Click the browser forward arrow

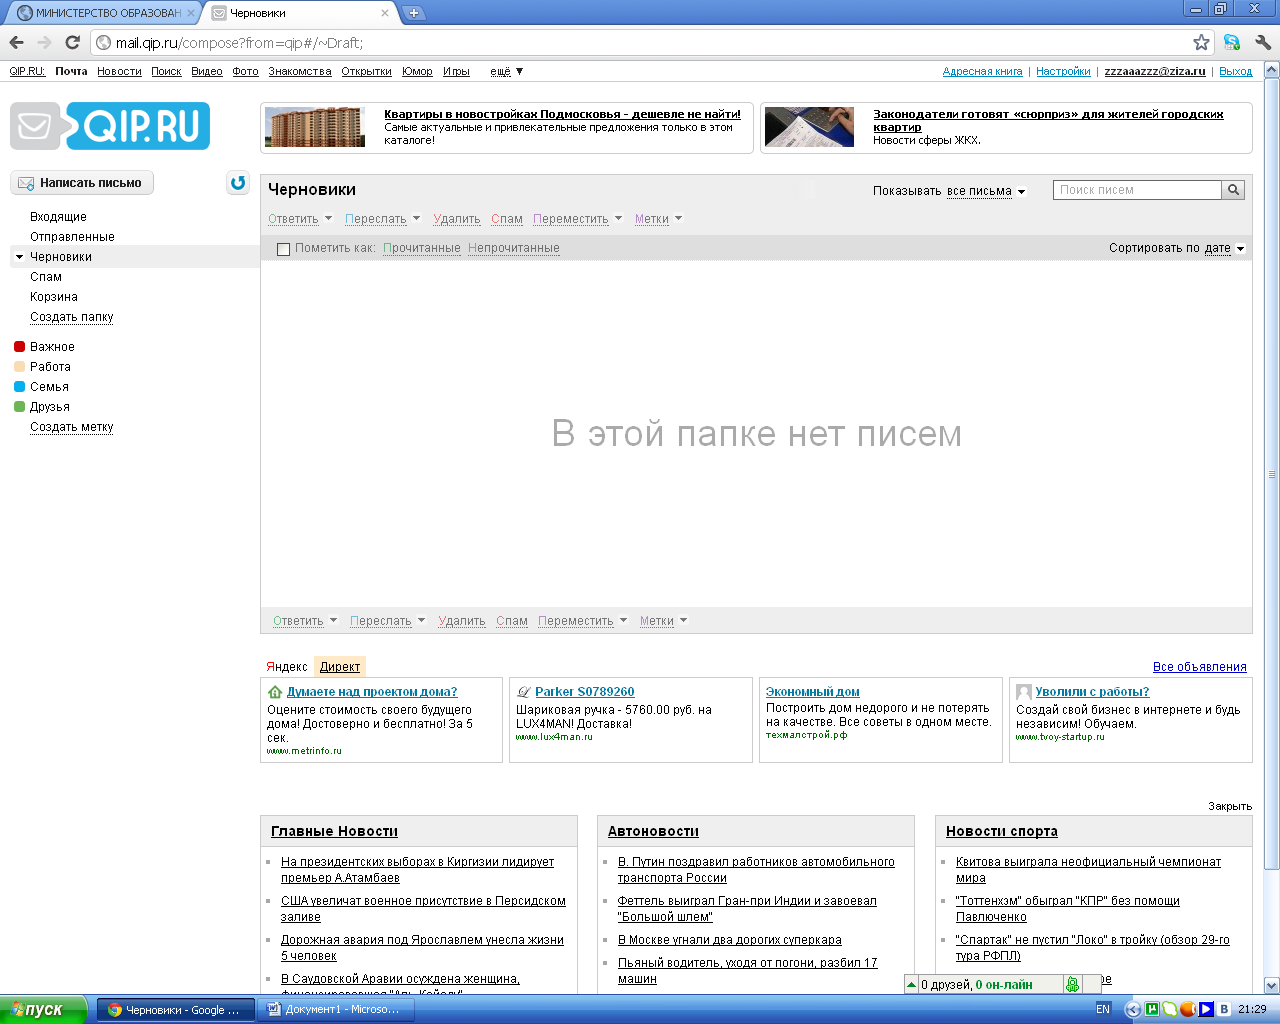44,42
